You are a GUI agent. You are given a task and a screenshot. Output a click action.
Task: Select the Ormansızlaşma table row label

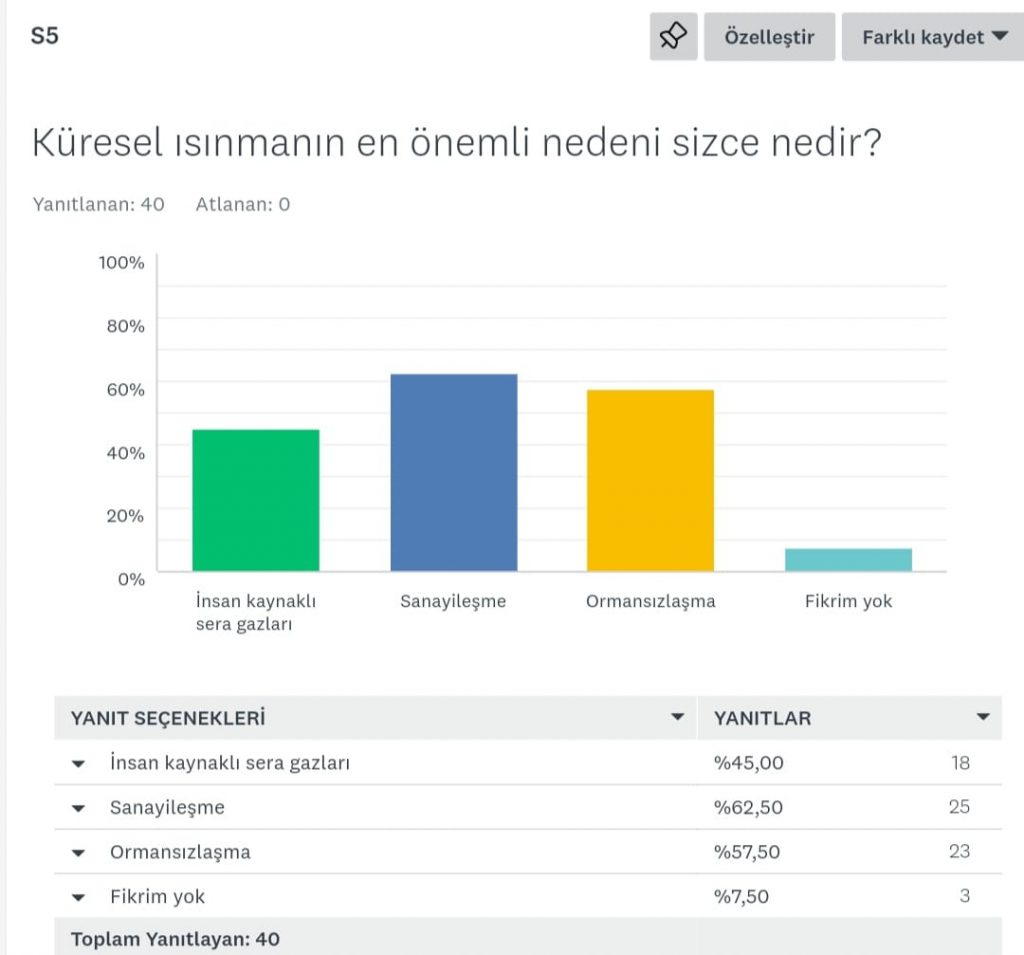180,852
